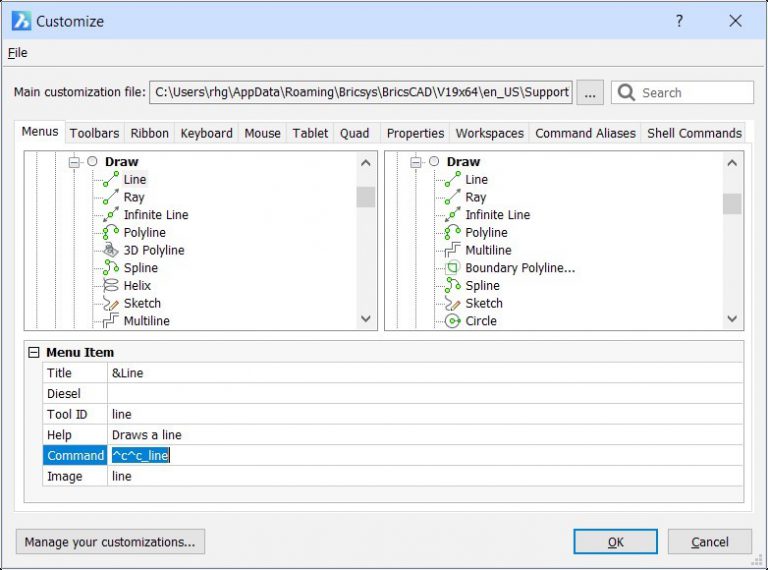The image size is (768, 570).
Task: Click the Spline icon in left tree
Action: point(111,267)
